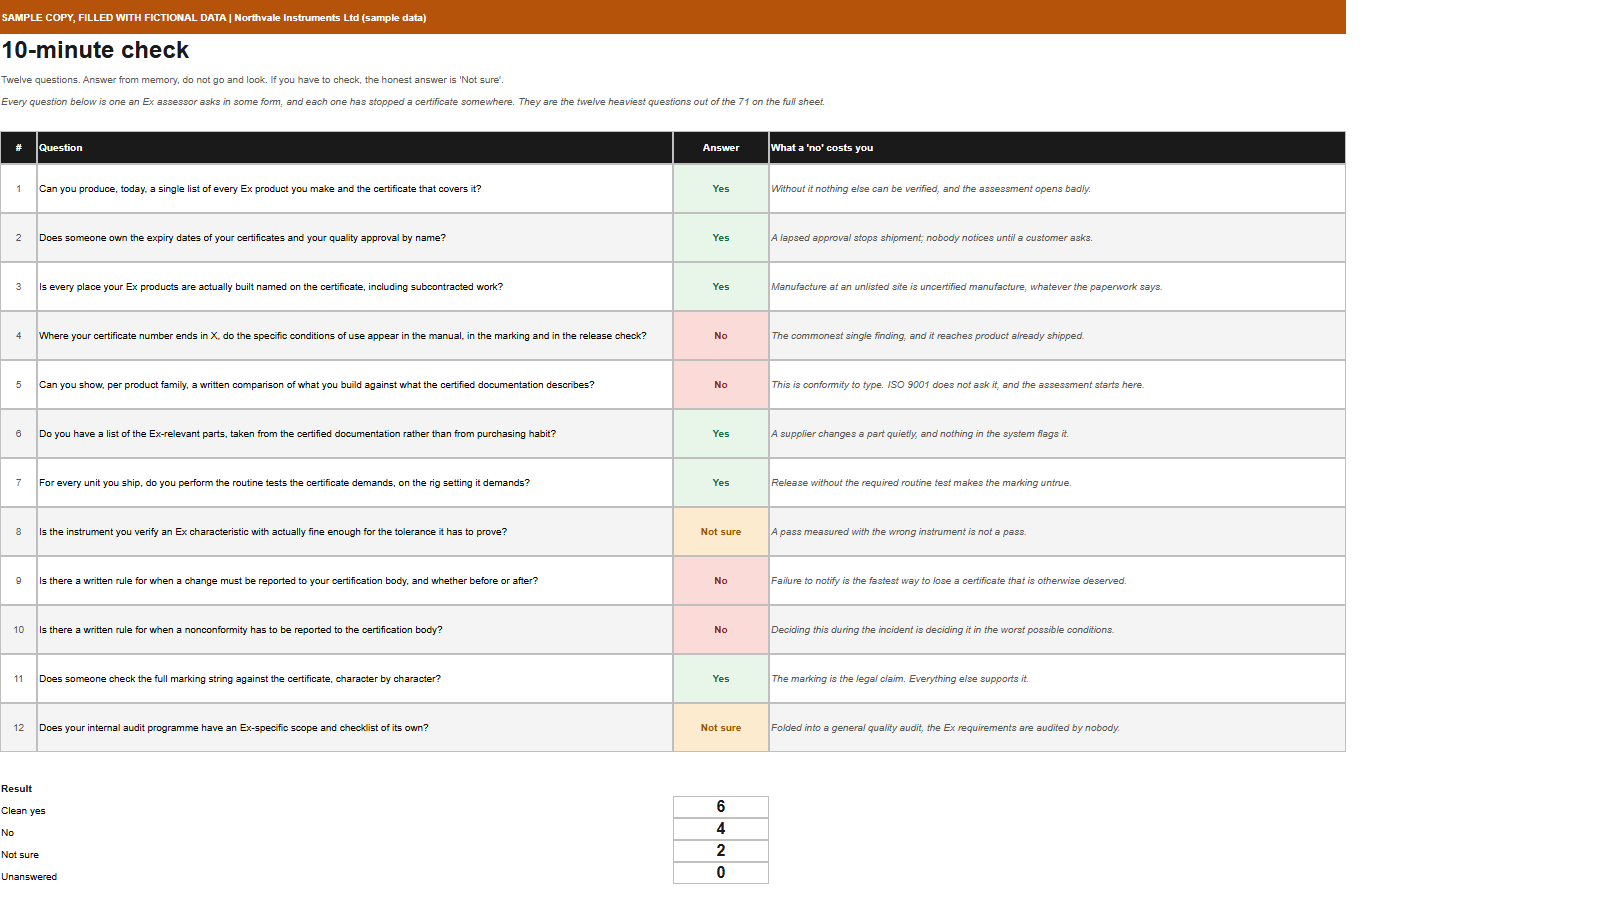
Task: Click the No count cell showing 4
Action: click(721, 829)
